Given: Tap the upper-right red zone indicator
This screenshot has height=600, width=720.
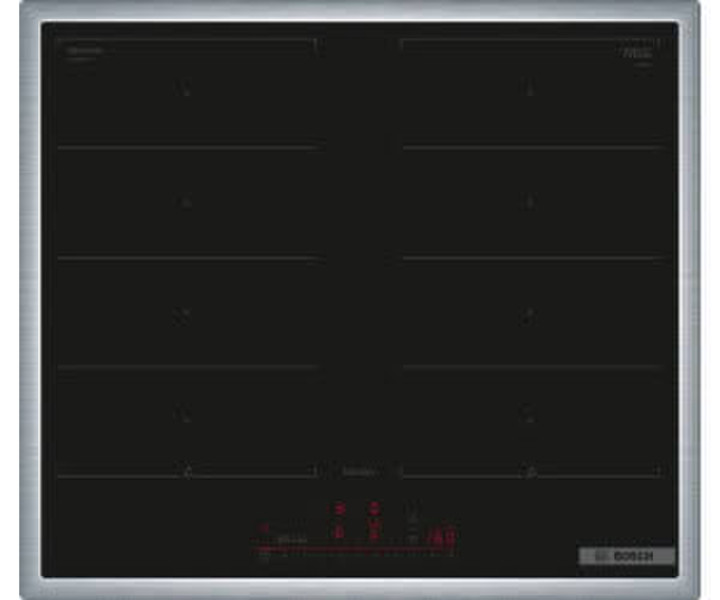Looking at the screenshot, I should pos(373,508).
